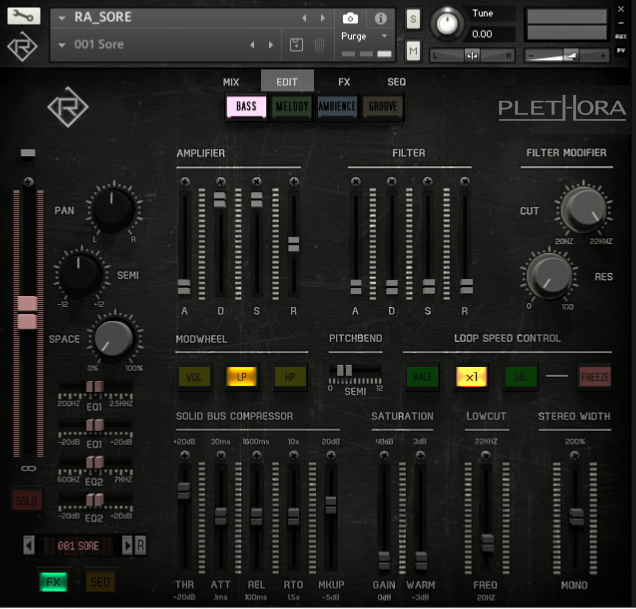Click the reset icon above the lowcut FREQ fader
This screenshot has height=609, width=636.
pyautogui.click(x=486, y=456)
